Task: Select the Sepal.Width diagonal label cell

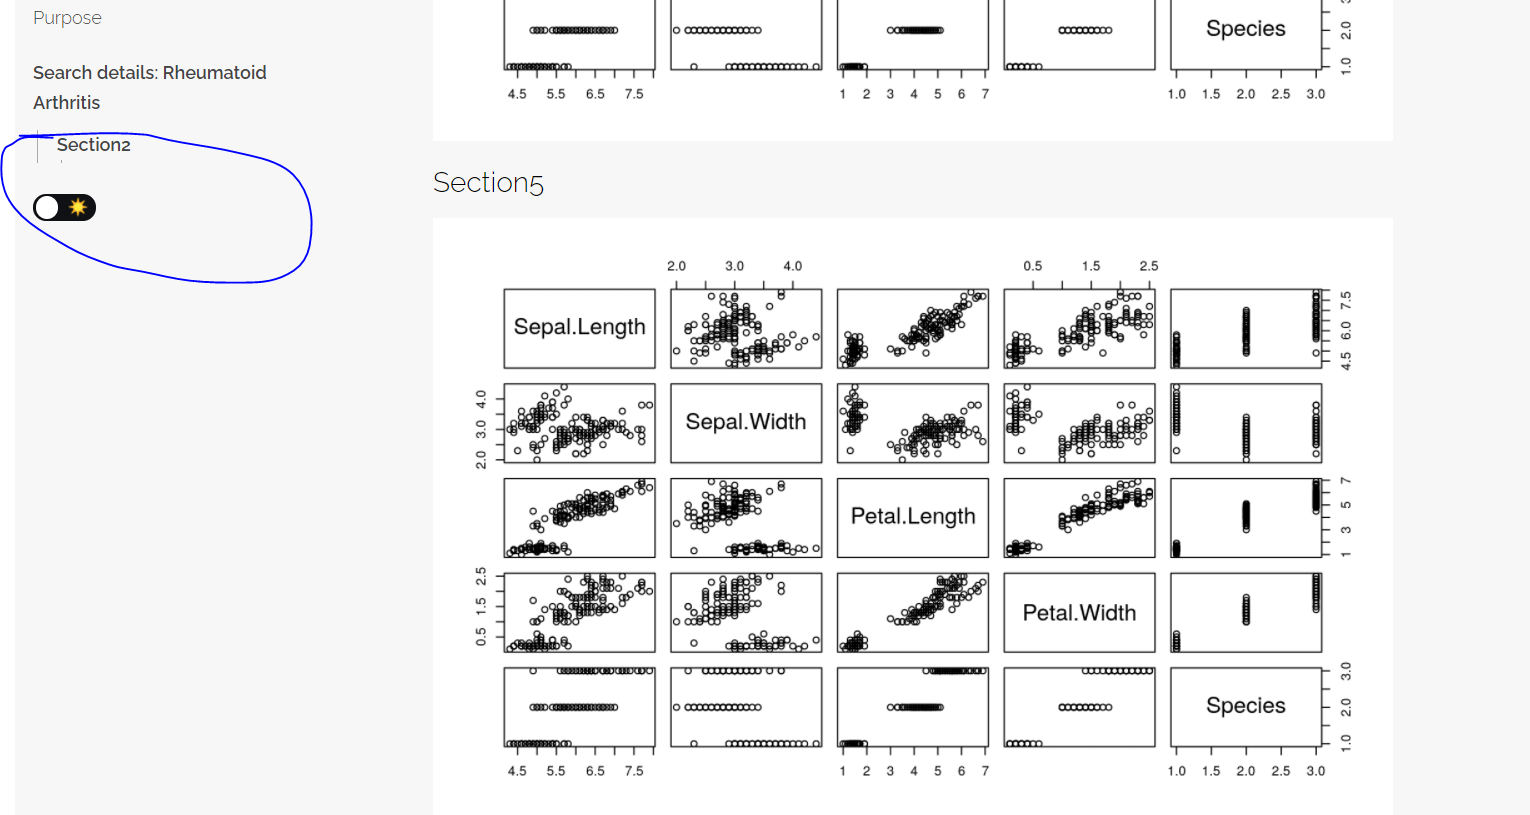Action: [x=745, y=422]
